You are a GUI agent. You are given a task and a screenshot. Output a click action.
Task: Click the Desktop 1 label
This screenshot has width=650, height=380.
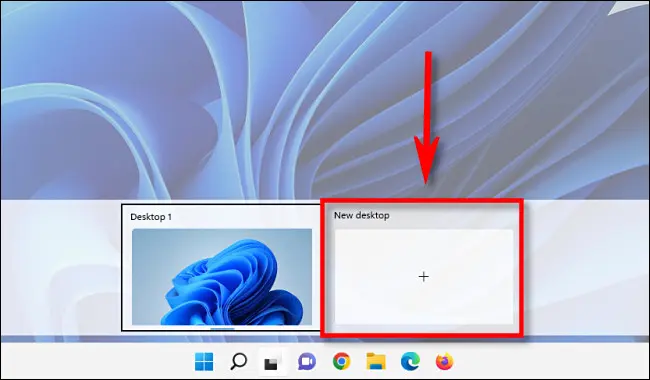[x=151, y=217]
